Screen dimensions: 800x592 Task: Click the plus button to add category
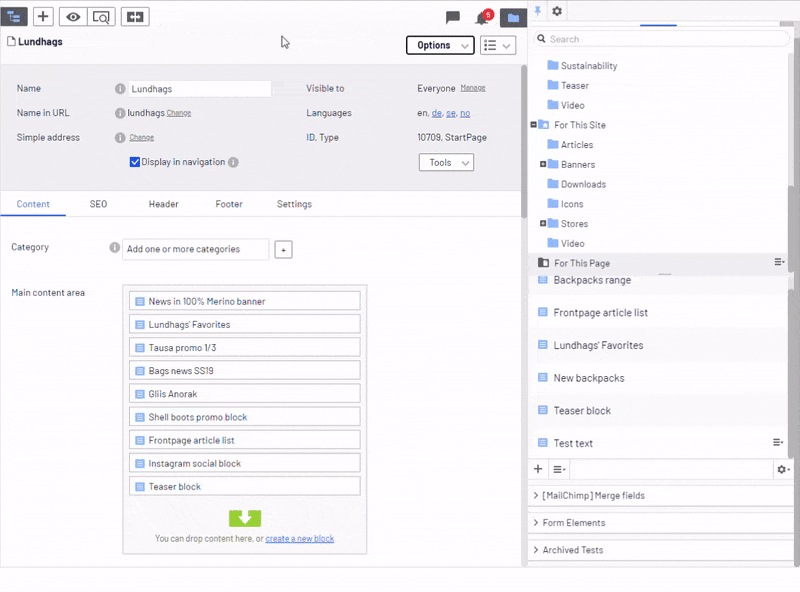283,250
